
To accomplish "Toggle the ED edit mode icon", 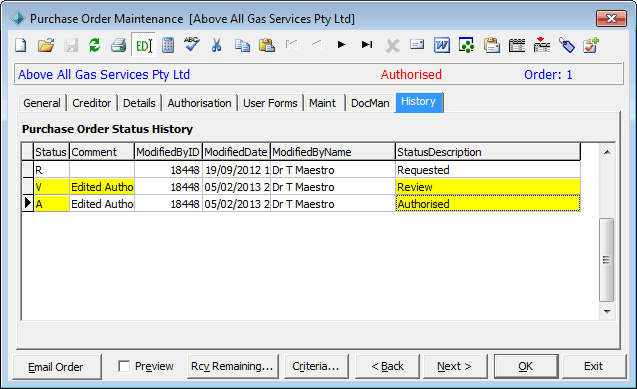I will click(143, 45).
